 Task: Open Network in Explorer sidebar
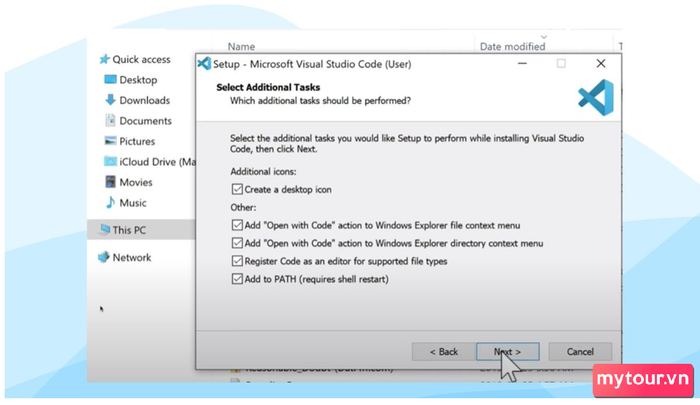click(132, 258)
